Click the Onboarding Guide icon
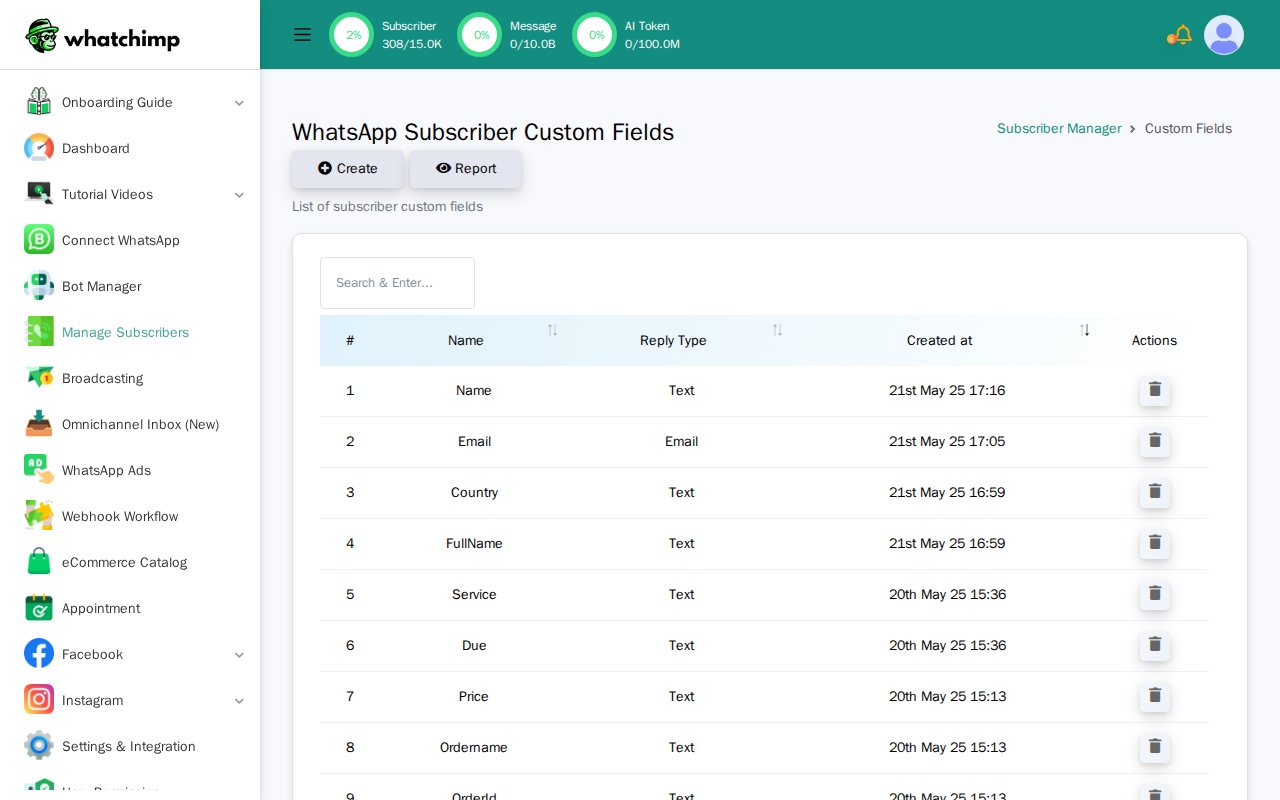The width and height of the screenshot is (1280, 800). point(39,102)
